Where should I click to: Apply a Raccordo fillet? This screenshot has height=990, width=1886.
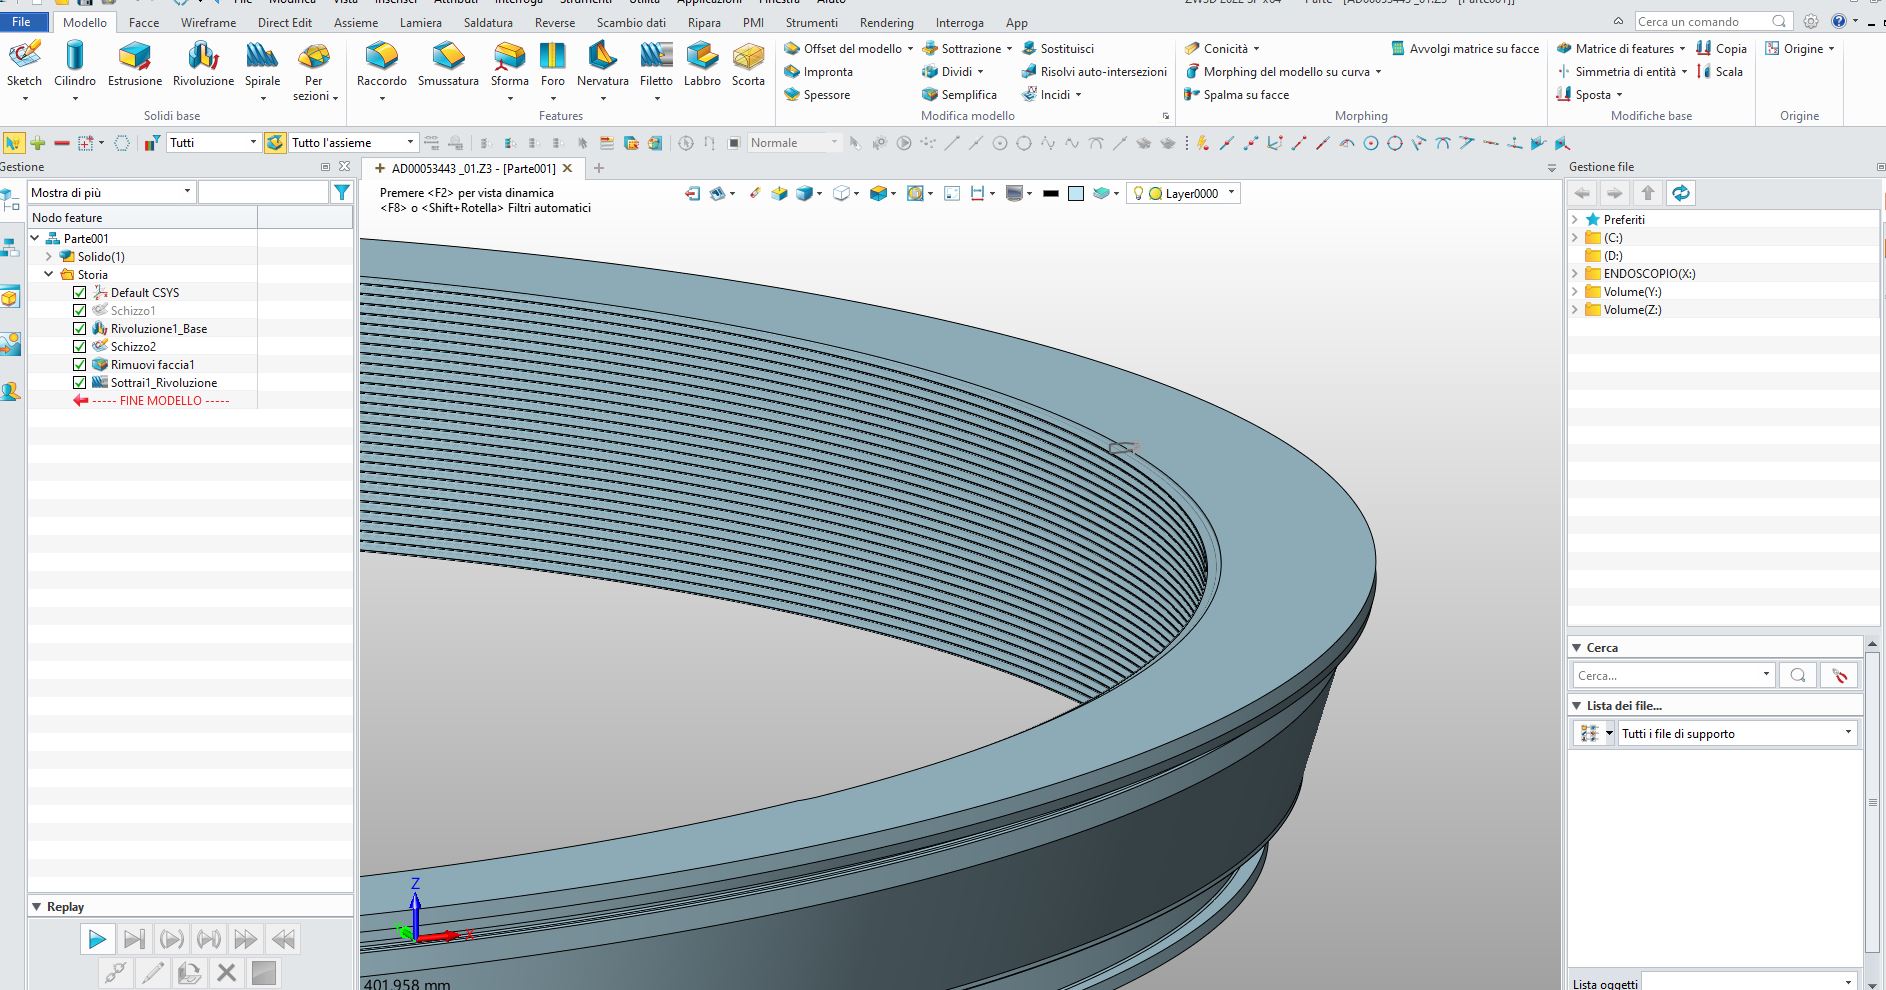pos(382,65)
